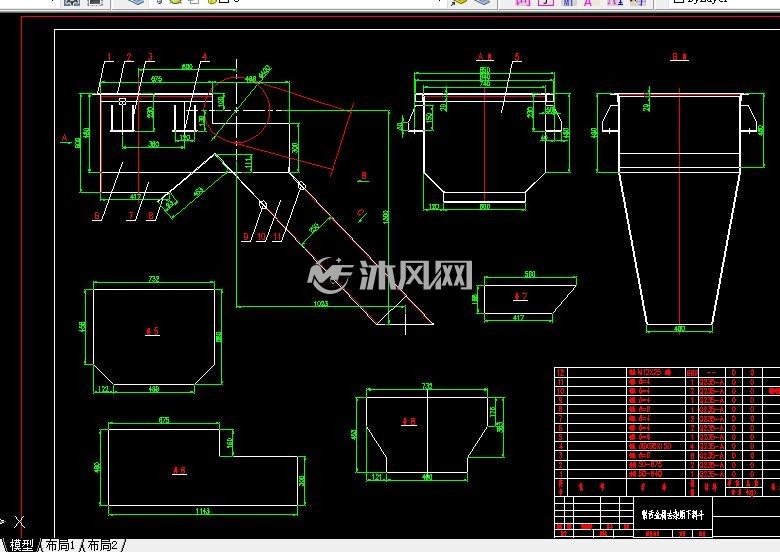Select the vertical 1502 dimension text

pyautogui.click(x=386, y=217)
